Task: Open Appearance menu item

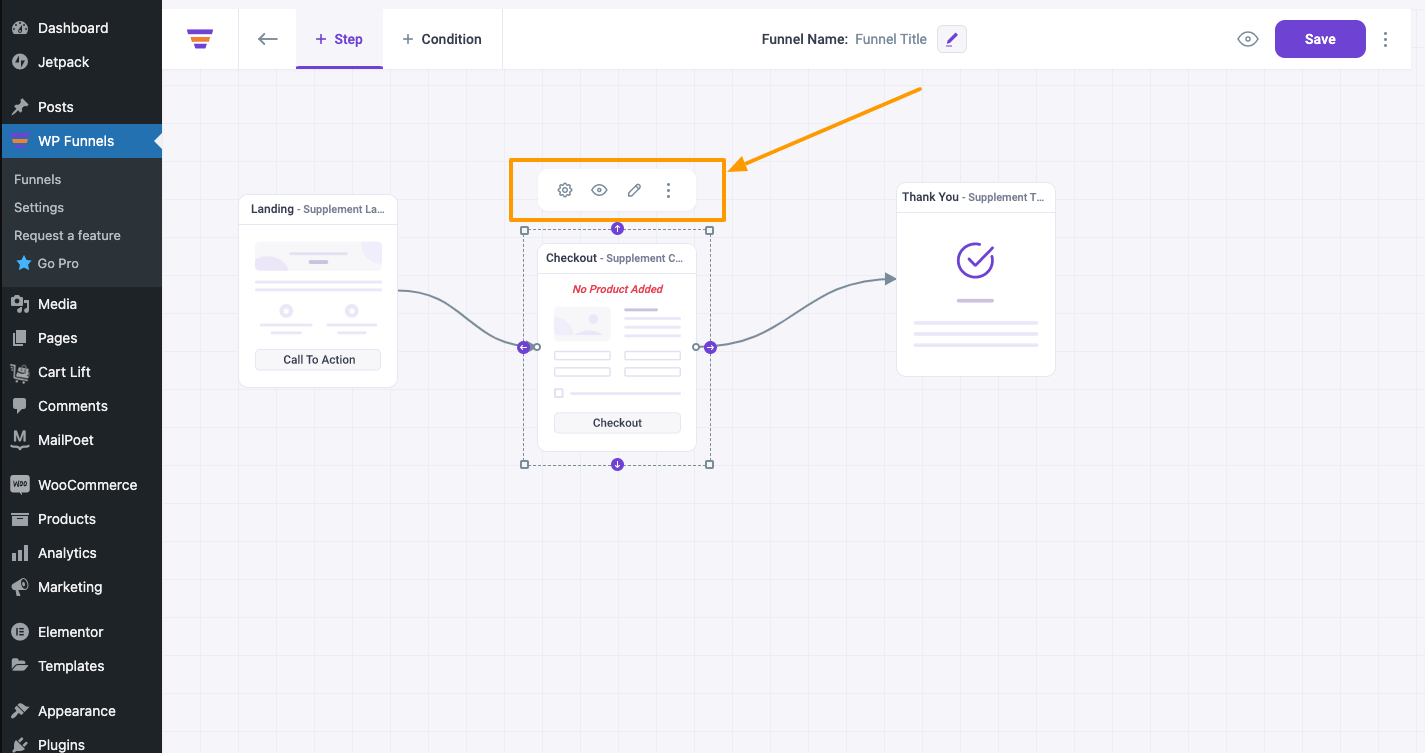Action: click(81, 711)
